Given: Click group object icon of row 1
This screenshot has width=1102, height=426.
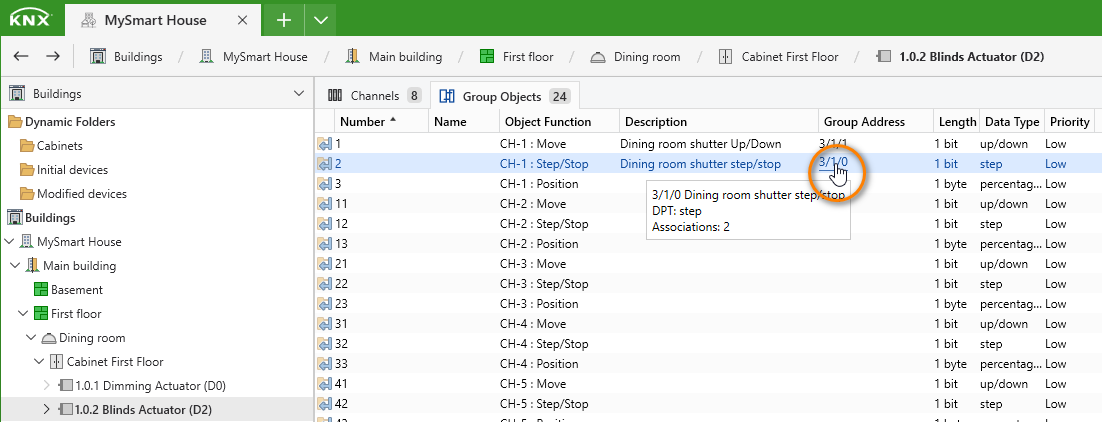Looking at the screenshot, I should pyautogui.click(x=324, y=144).
